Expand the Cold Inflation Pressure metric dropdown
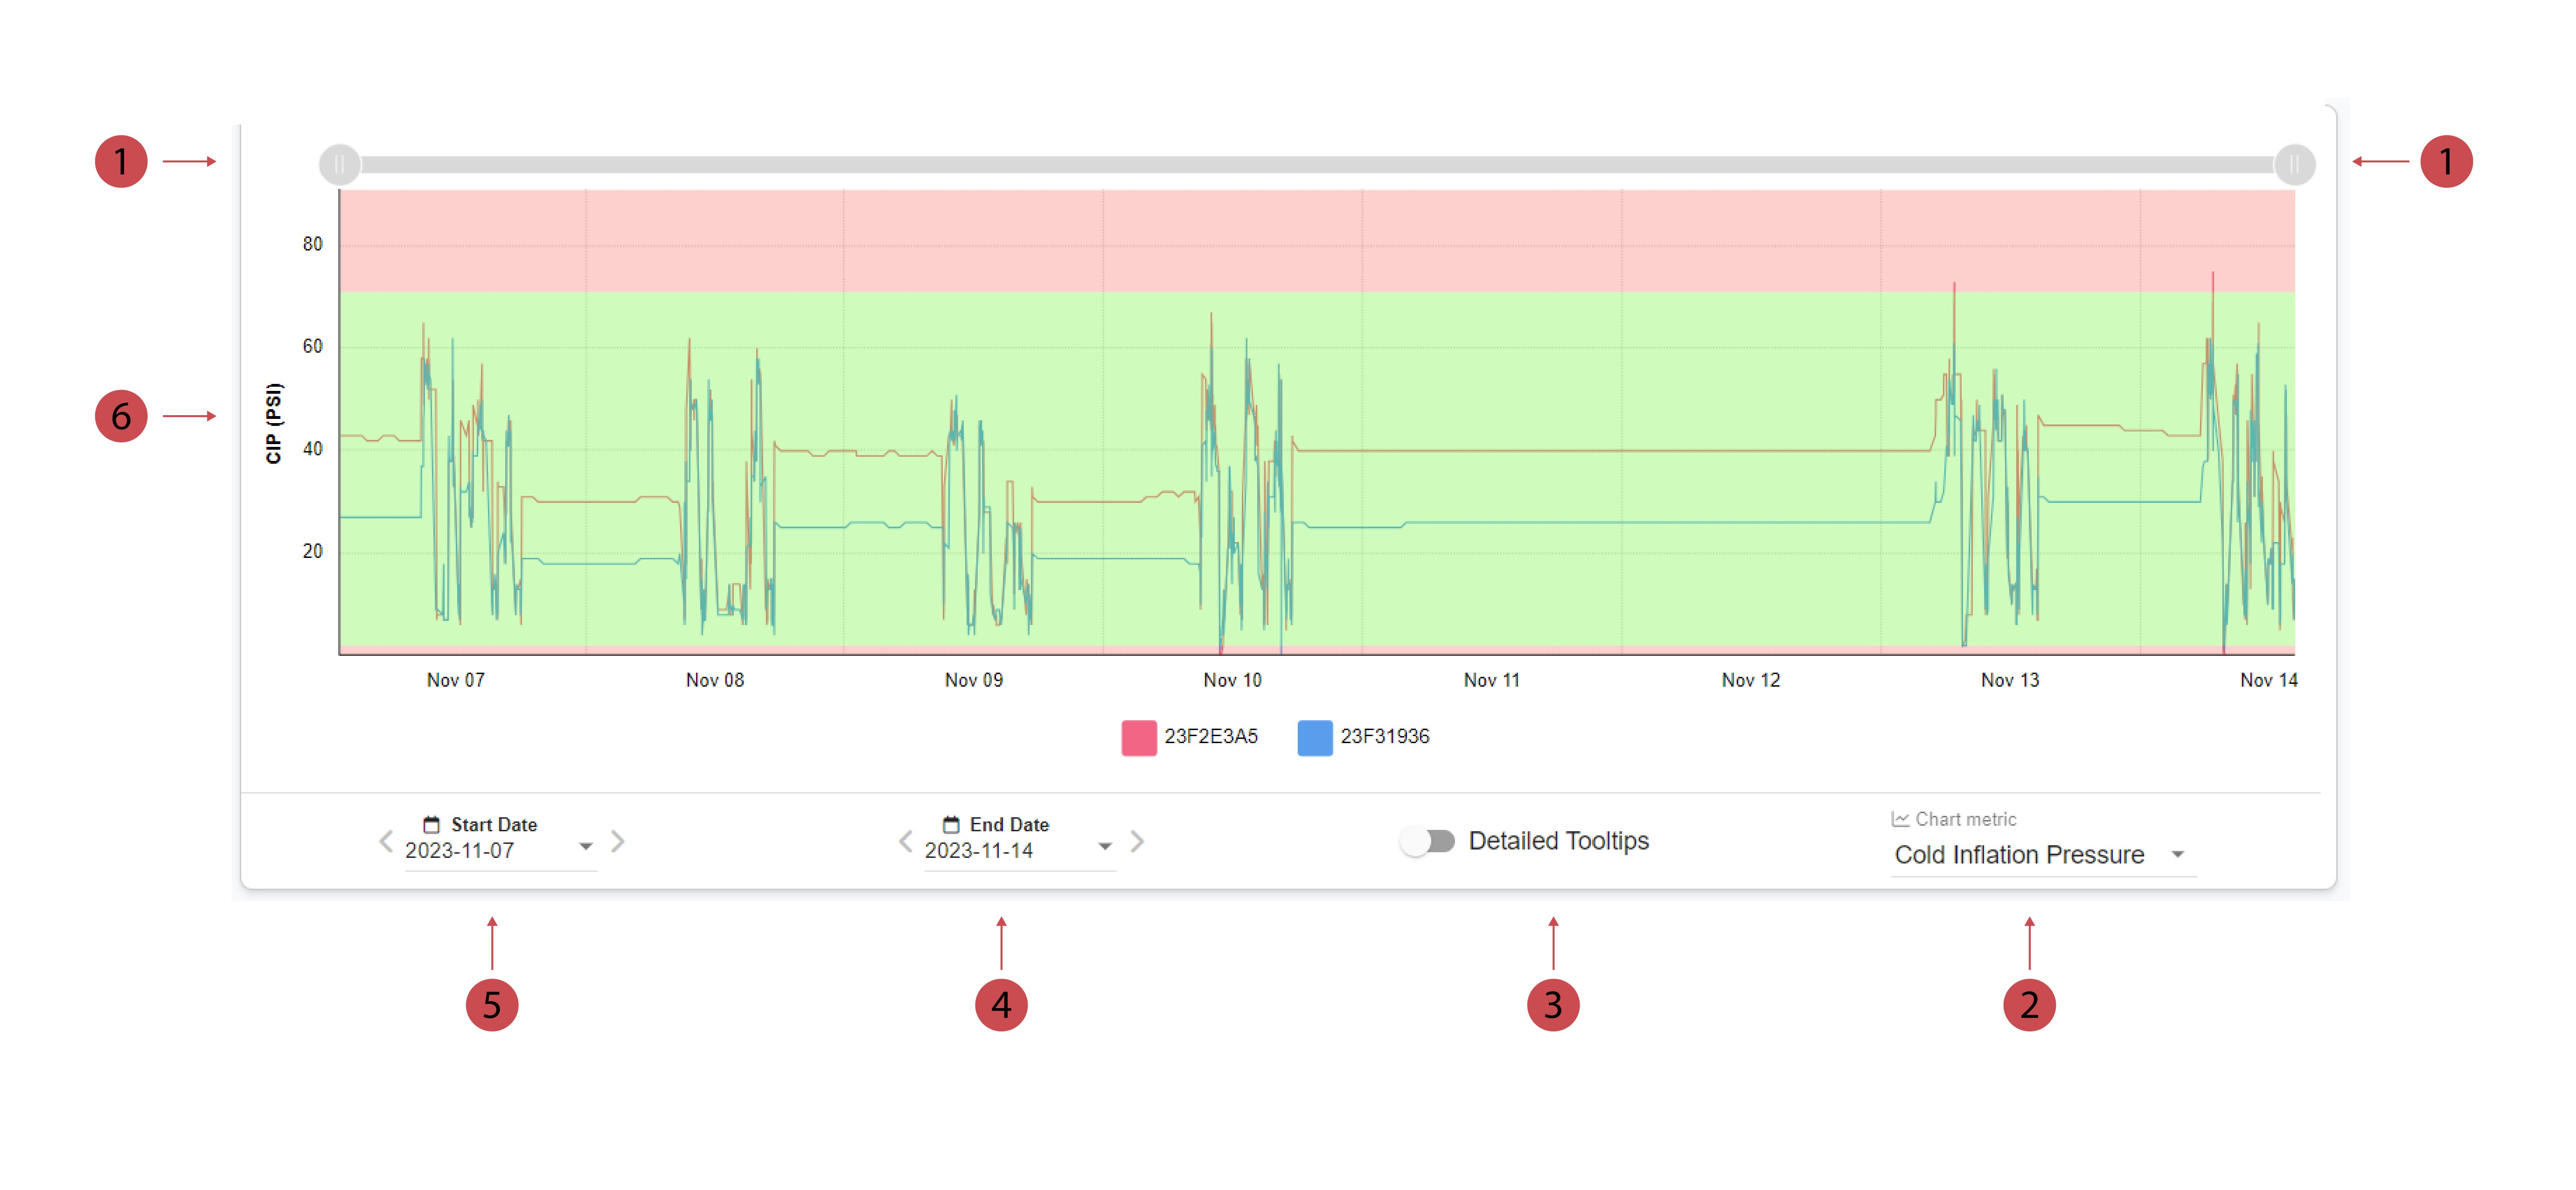2576x1190 pixels. point(2177,855)
